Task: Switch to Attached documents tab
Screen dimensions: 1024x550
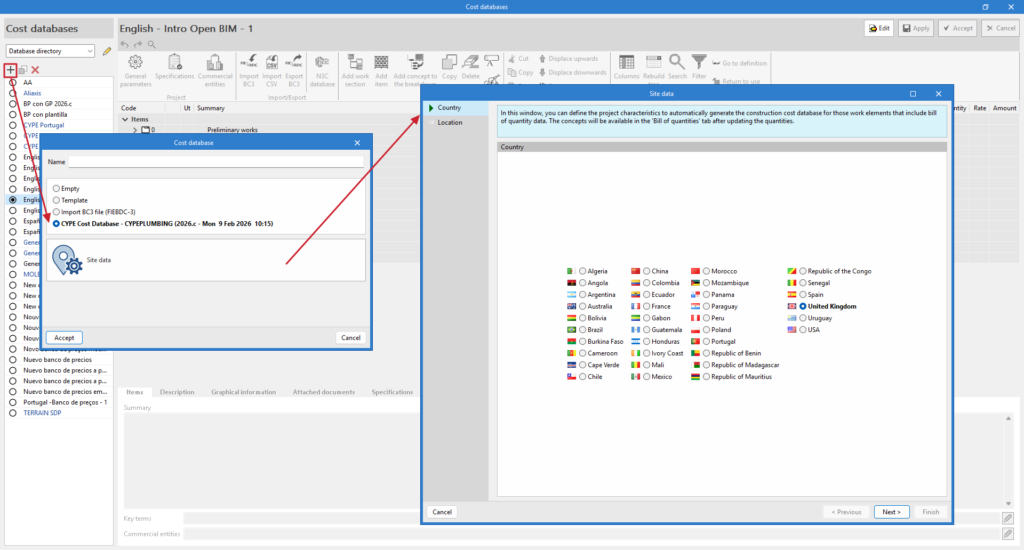Action: point(323,392)
